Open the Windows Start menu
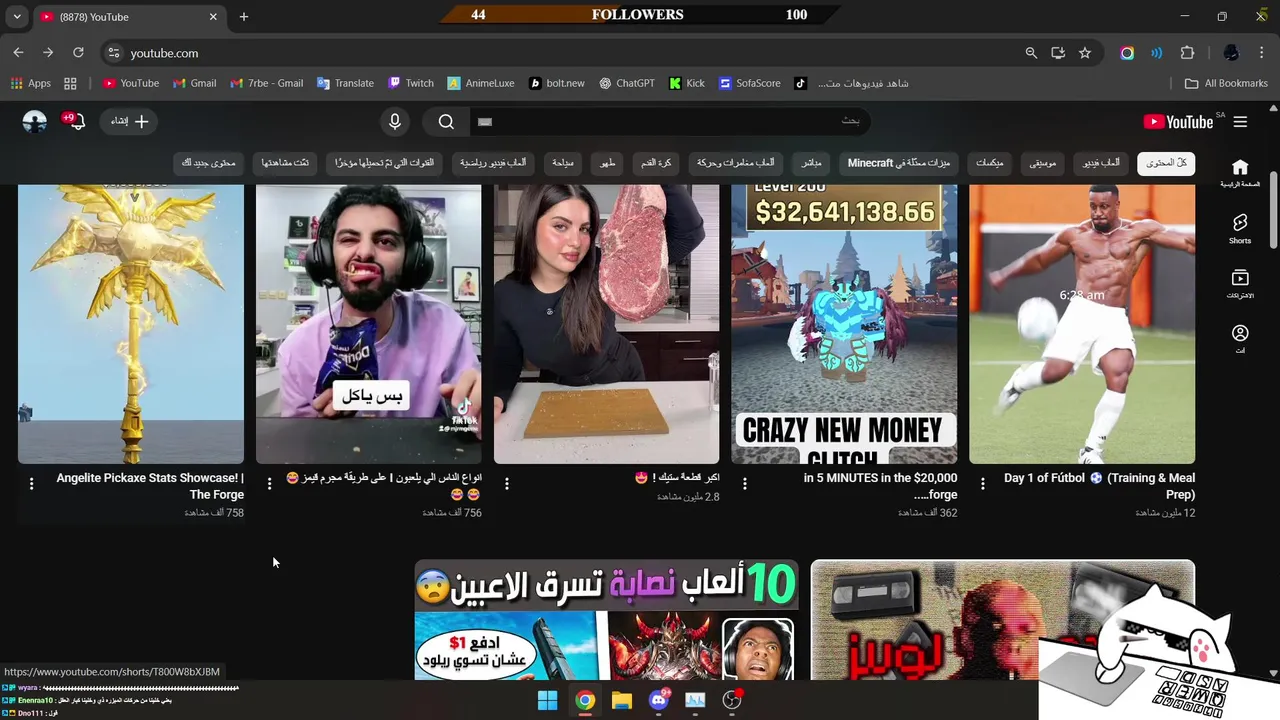Image resolution: width=1280 pixels, height=720 pixels. tap(547, 700)
